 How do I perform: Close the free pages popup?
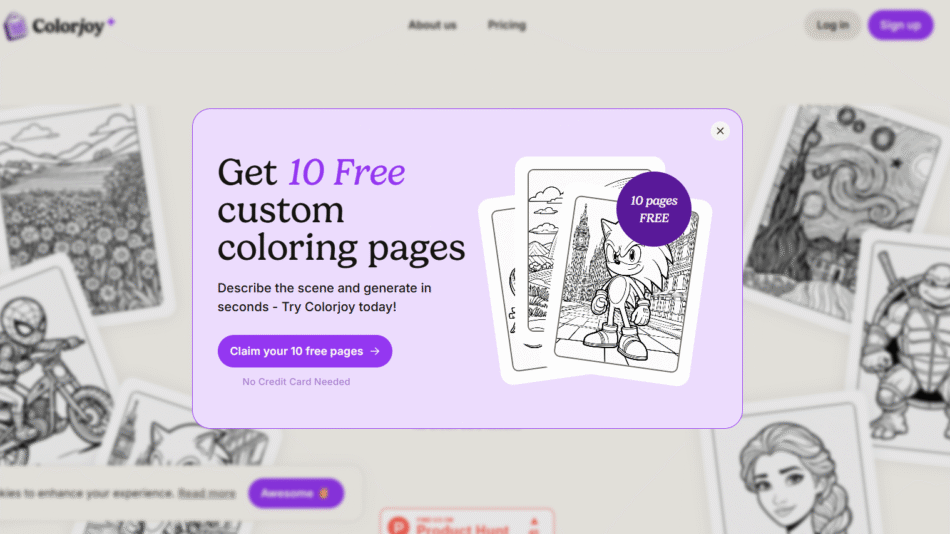[x=720, y=131]
